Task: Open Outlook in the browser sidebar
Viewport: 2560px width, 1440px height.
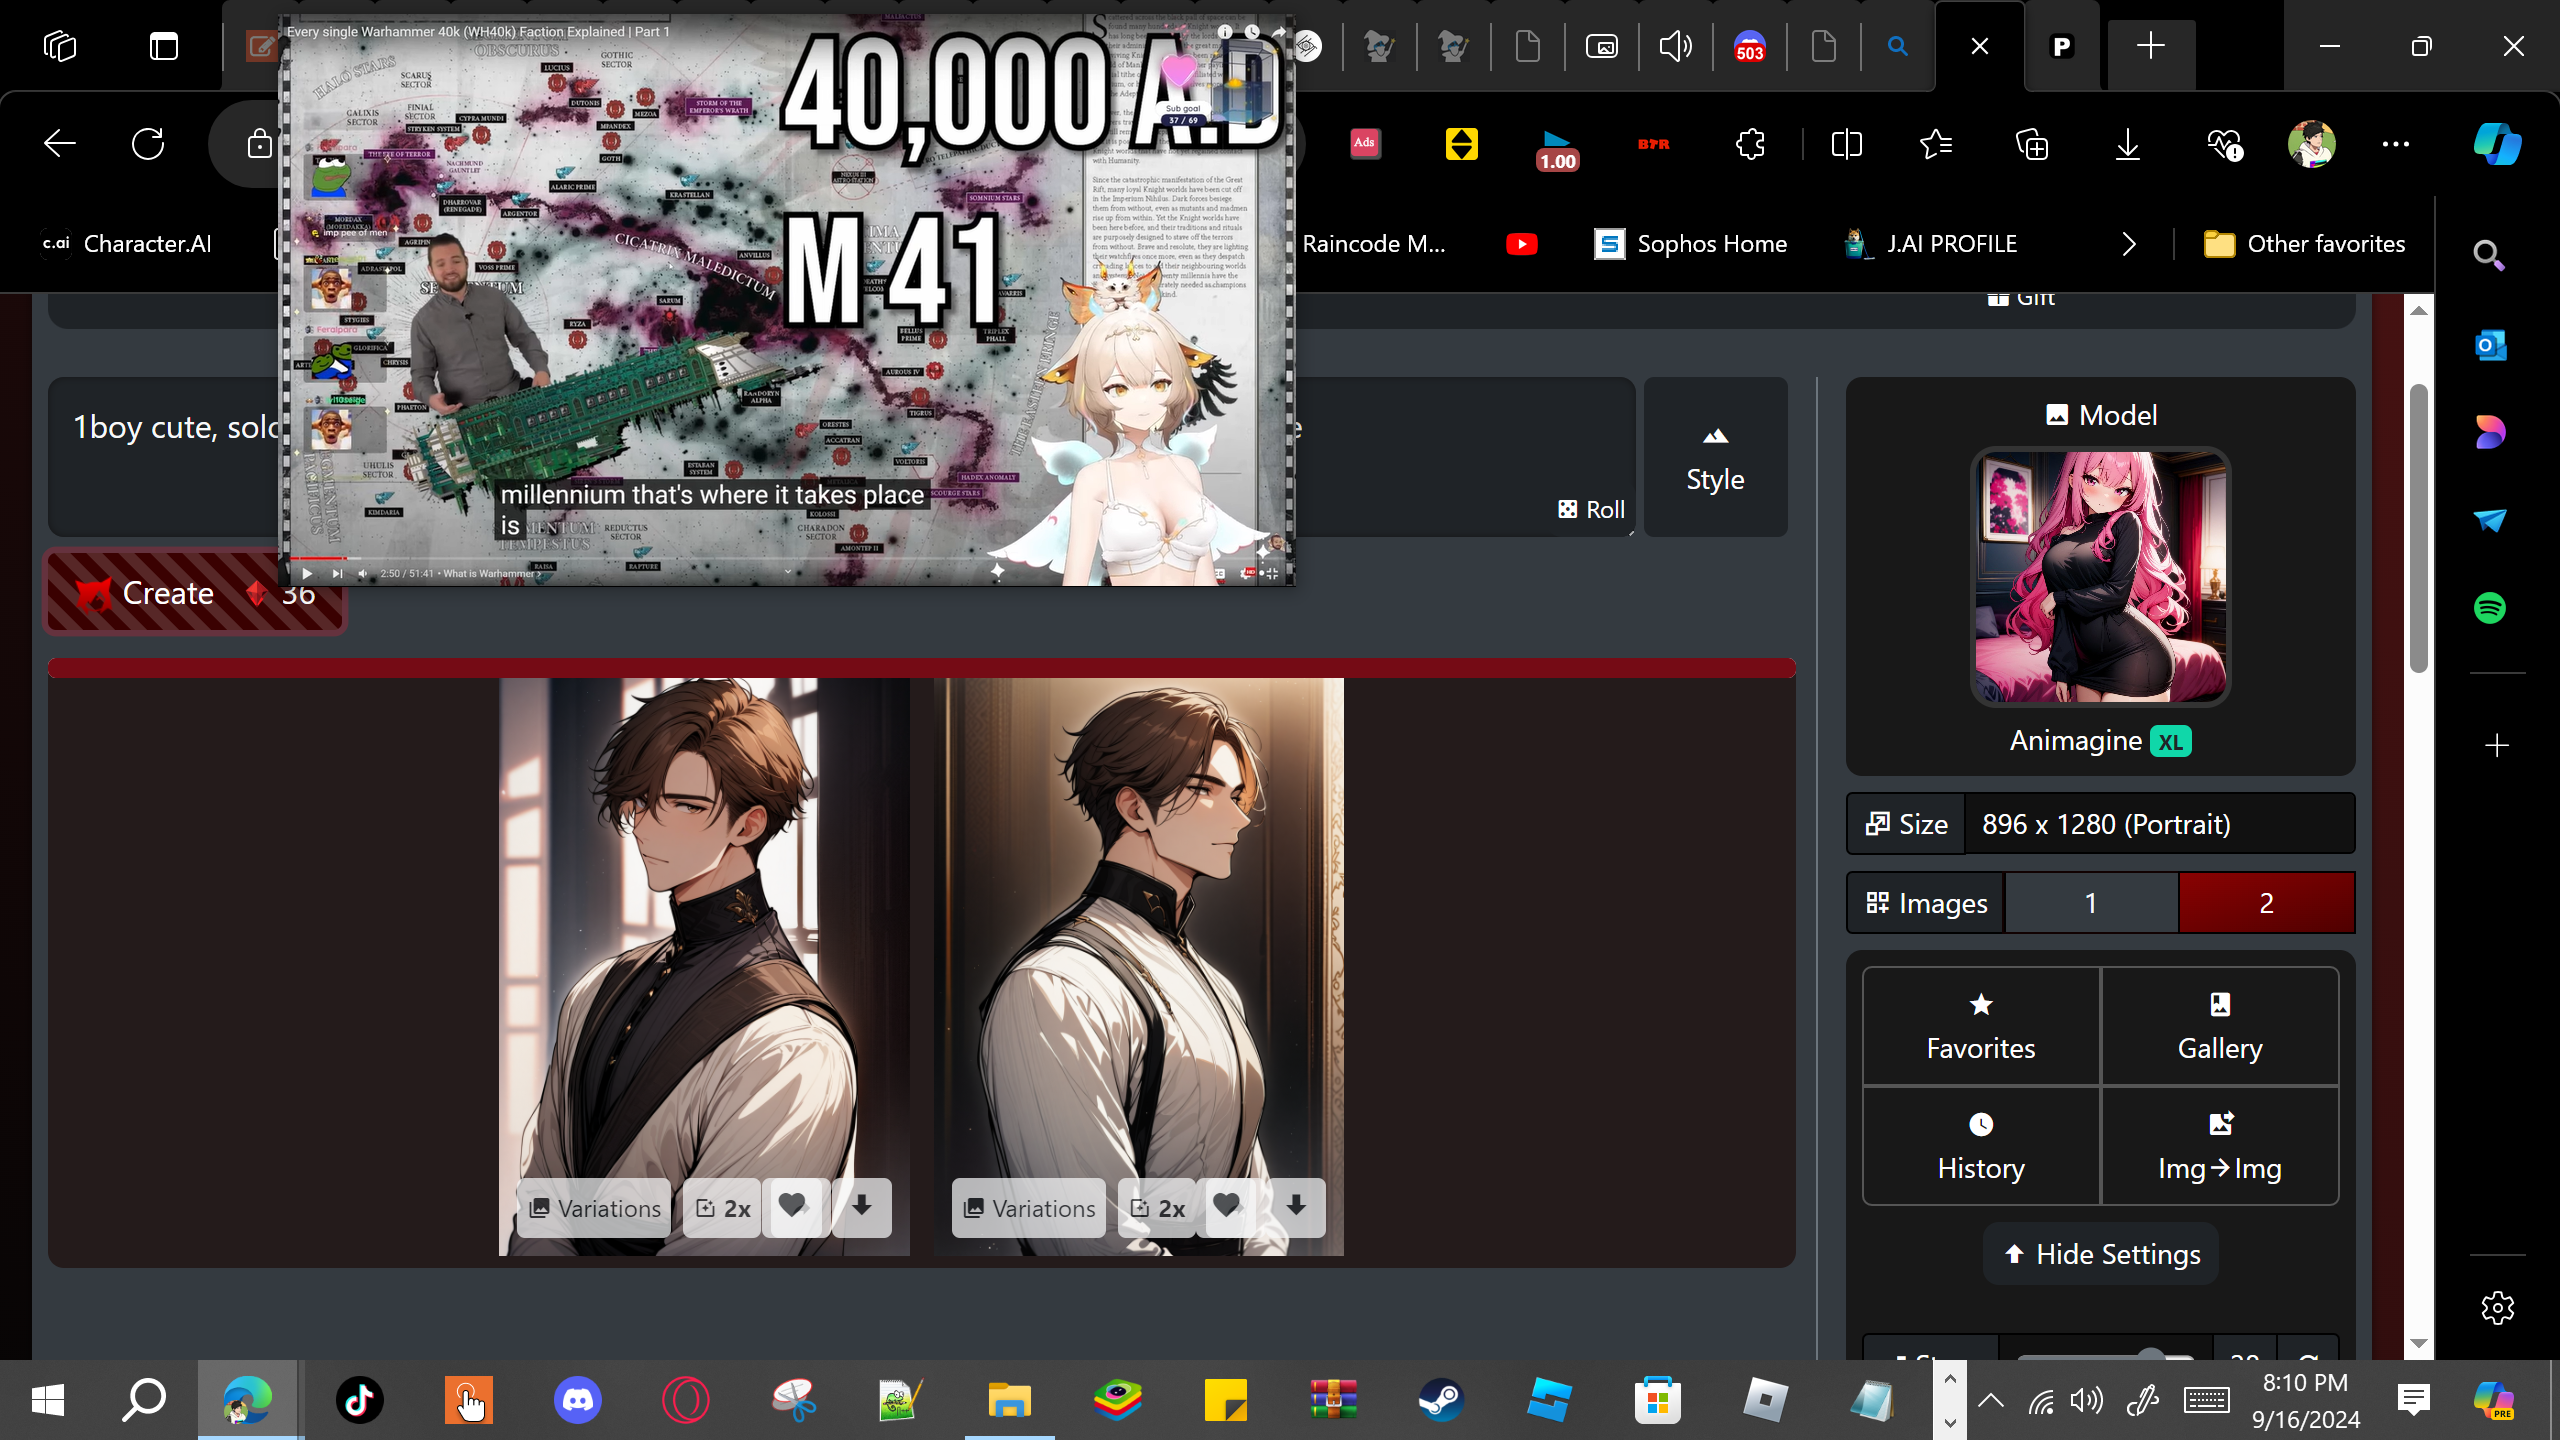Action: [x=2490, y=346]
